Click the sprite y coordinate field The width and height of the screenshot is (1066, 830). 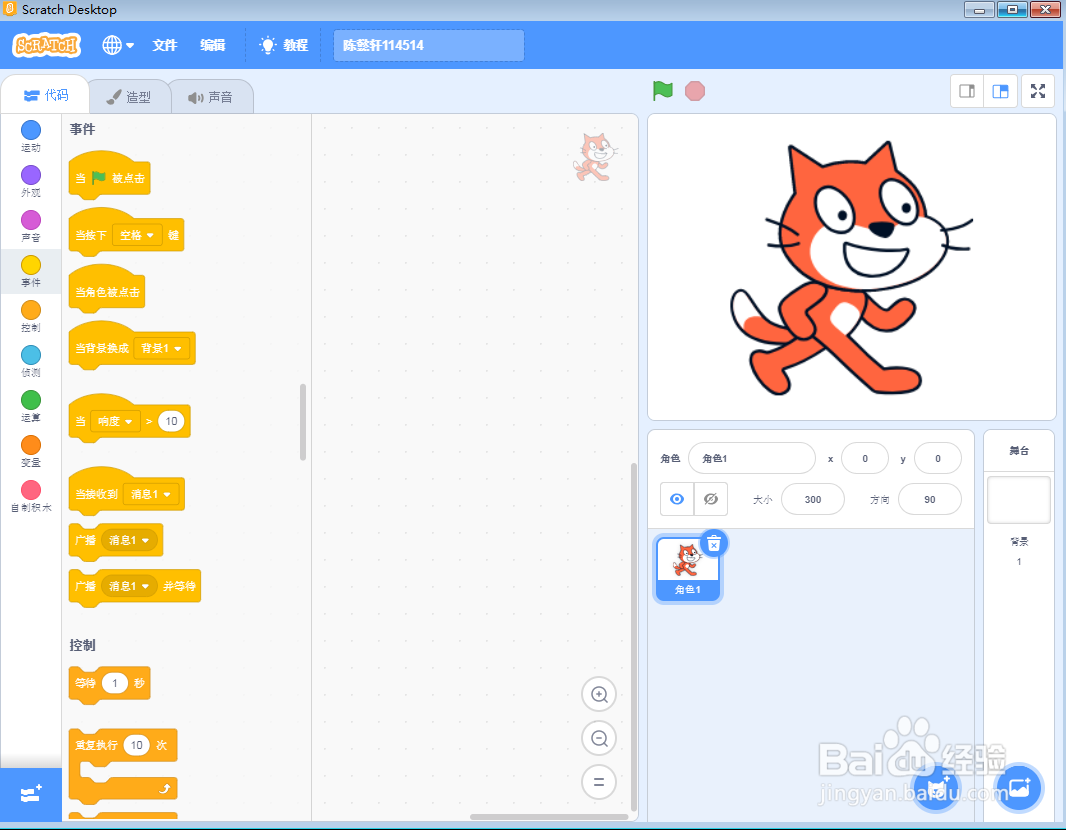pyautogui.click(x=938, y=458)
